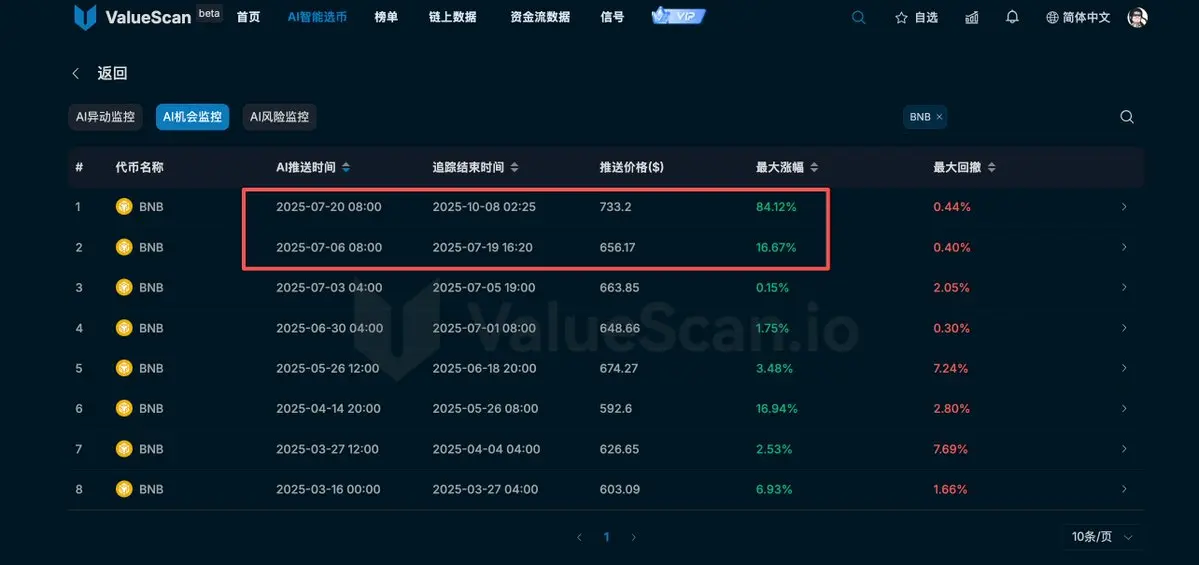Click 0.15% max gain value
The height and width of the screenshot is (565, 1199).
(774, 288)
